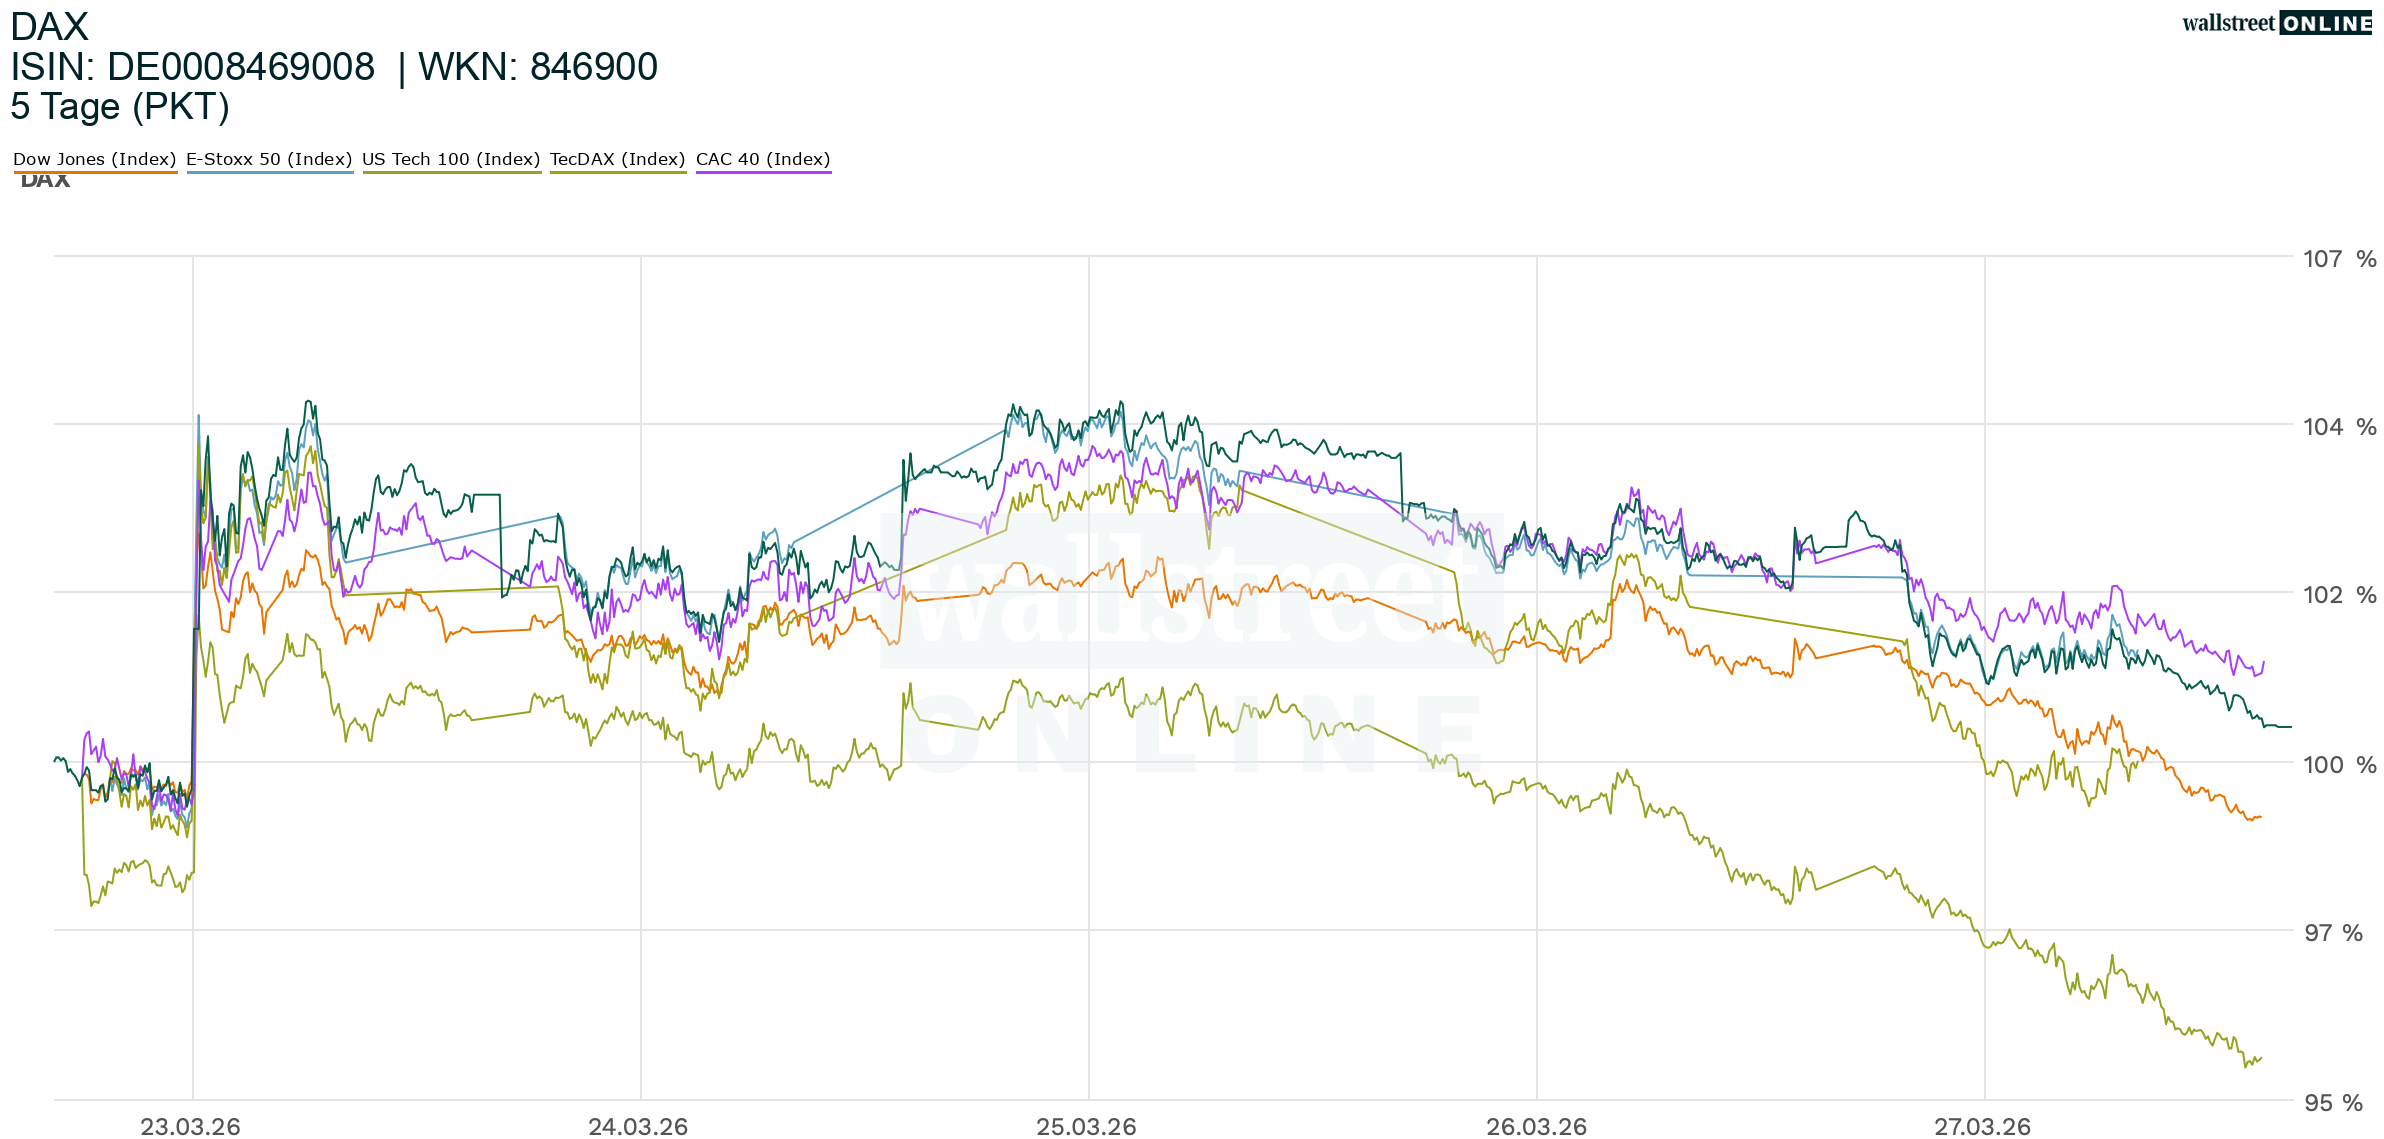2384x1139 pixels.
Task: Click the 25.03.26 date label
Action: tap(1086, 1126)
